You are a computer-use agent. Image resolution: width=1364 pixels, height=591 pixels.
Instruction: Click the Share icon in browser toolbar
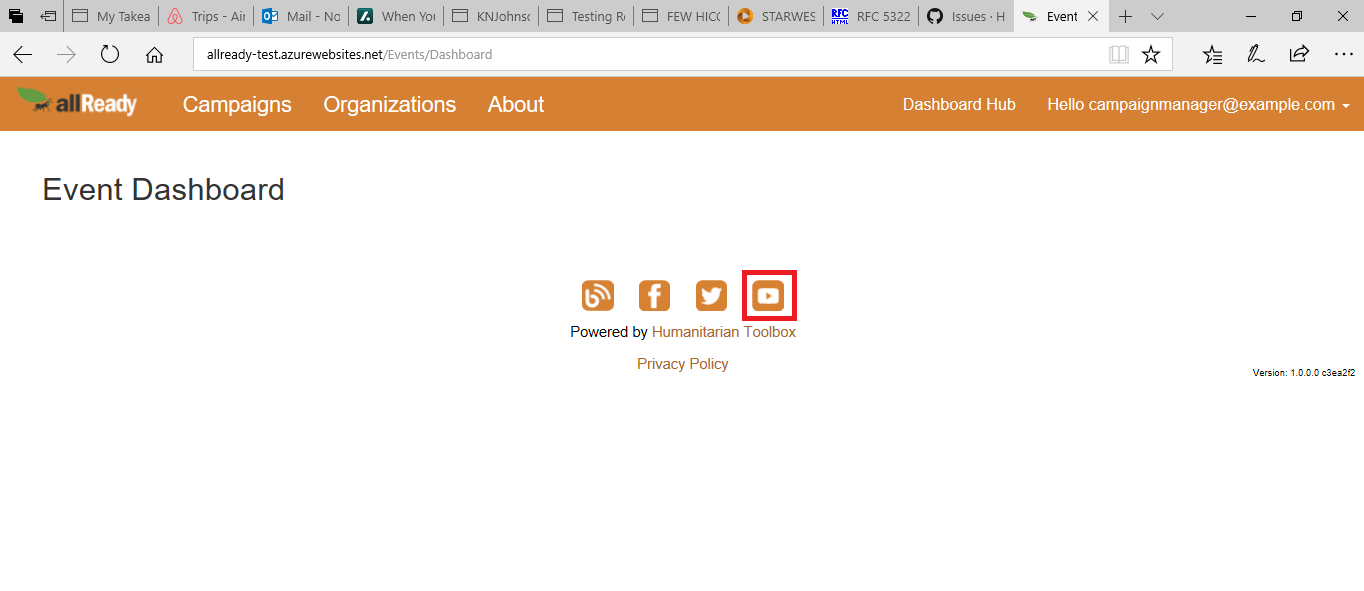pos(1299,54)
